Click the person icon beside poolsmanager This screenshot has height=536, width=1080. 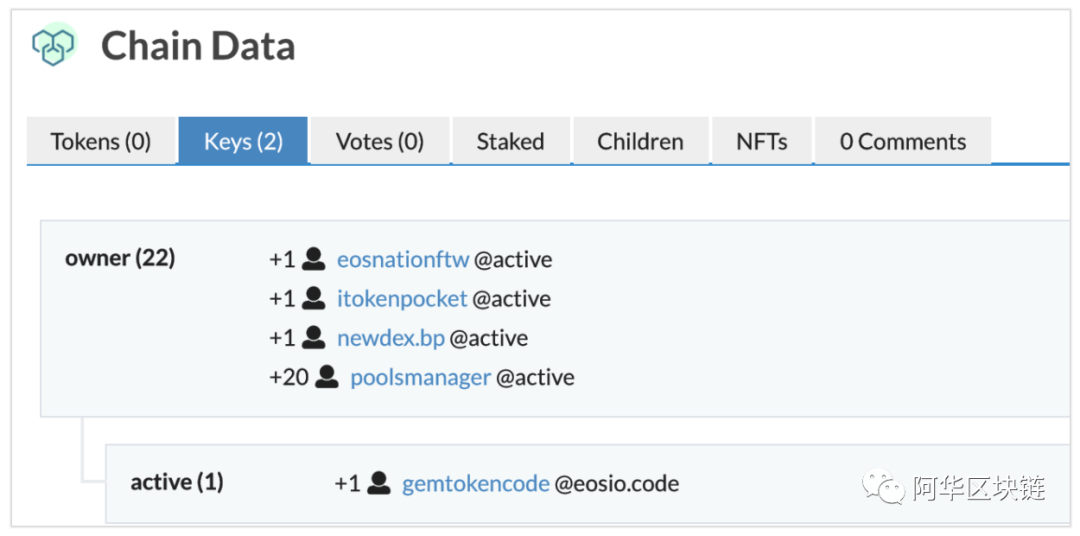[x=328, y=377]
